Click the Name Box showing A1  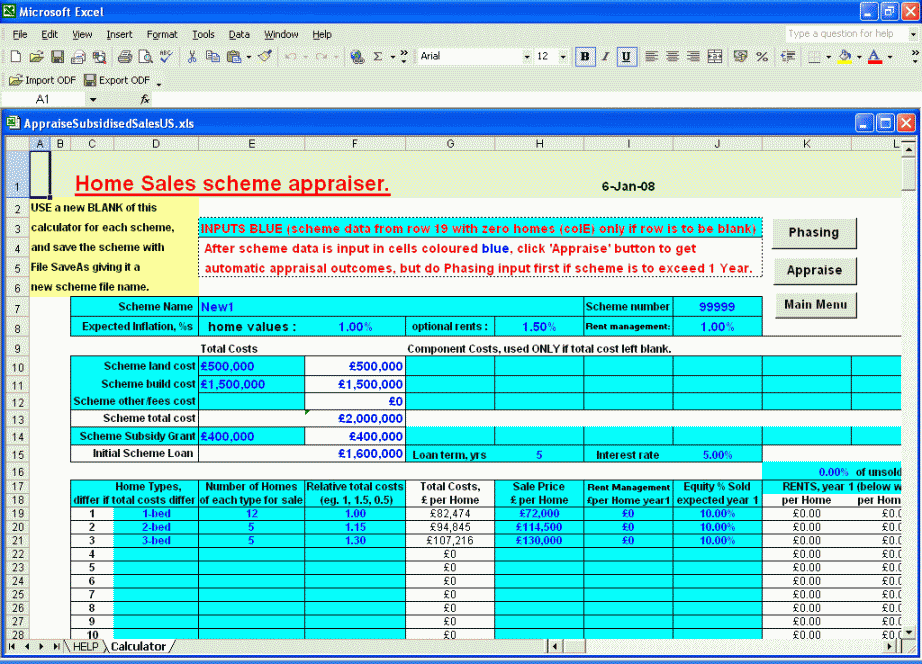coord(43,99)
